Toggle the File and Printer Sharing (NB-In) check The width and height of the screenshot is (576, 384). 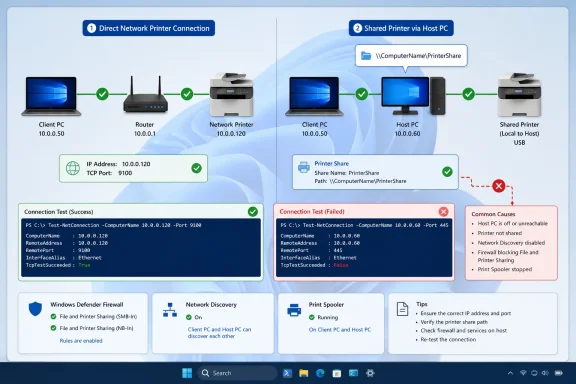53,328
